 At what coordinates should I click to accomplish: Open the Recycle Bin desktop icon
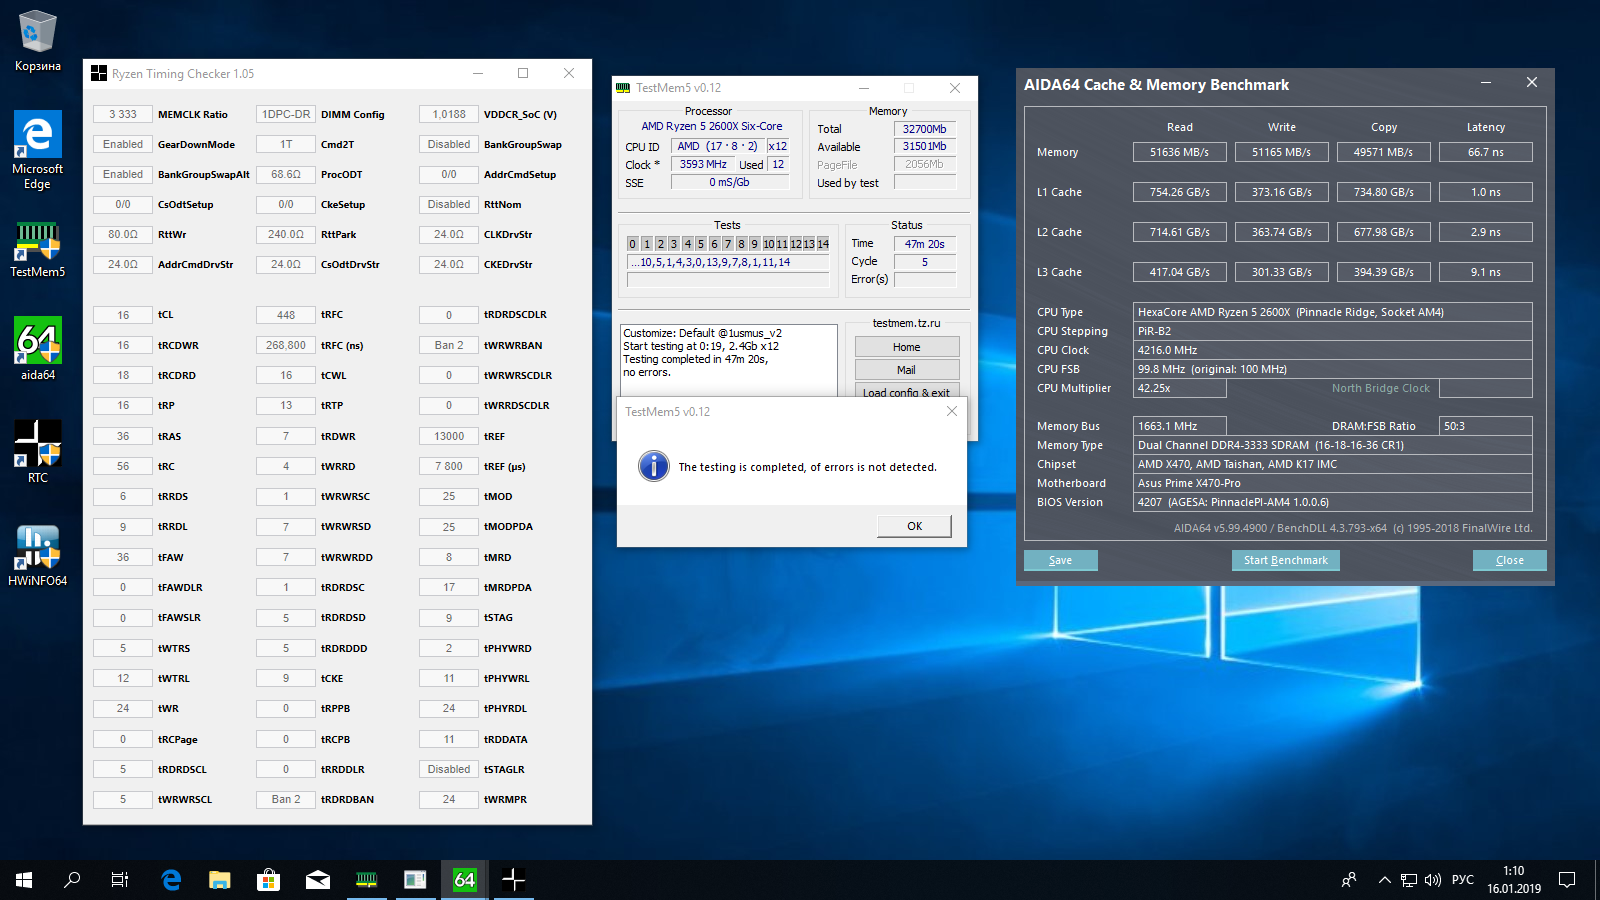click(37, 40)
